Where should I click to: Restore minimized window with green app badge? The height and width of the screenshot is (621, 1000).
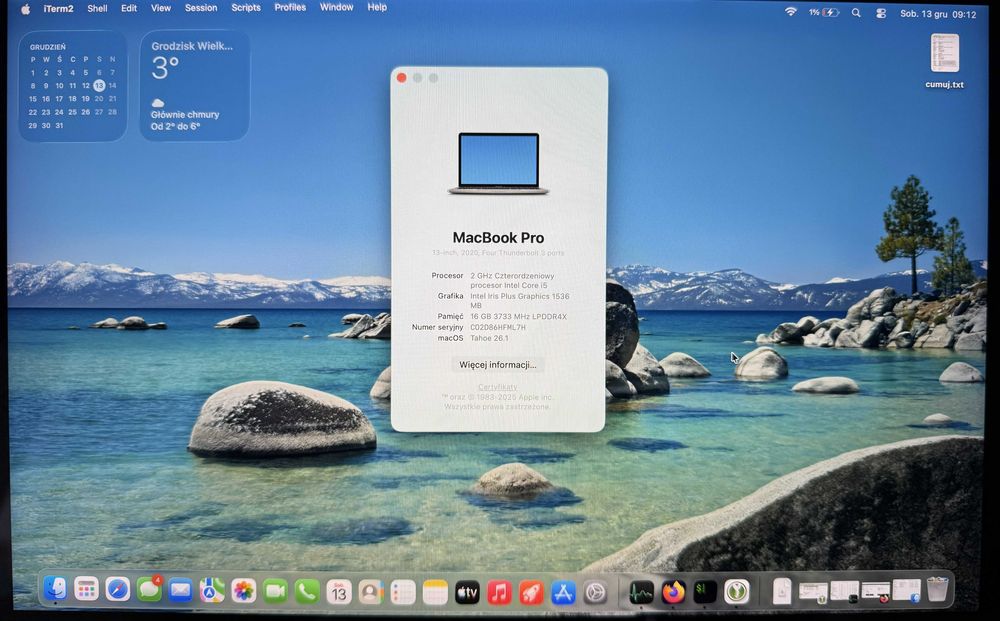[814, 592]
